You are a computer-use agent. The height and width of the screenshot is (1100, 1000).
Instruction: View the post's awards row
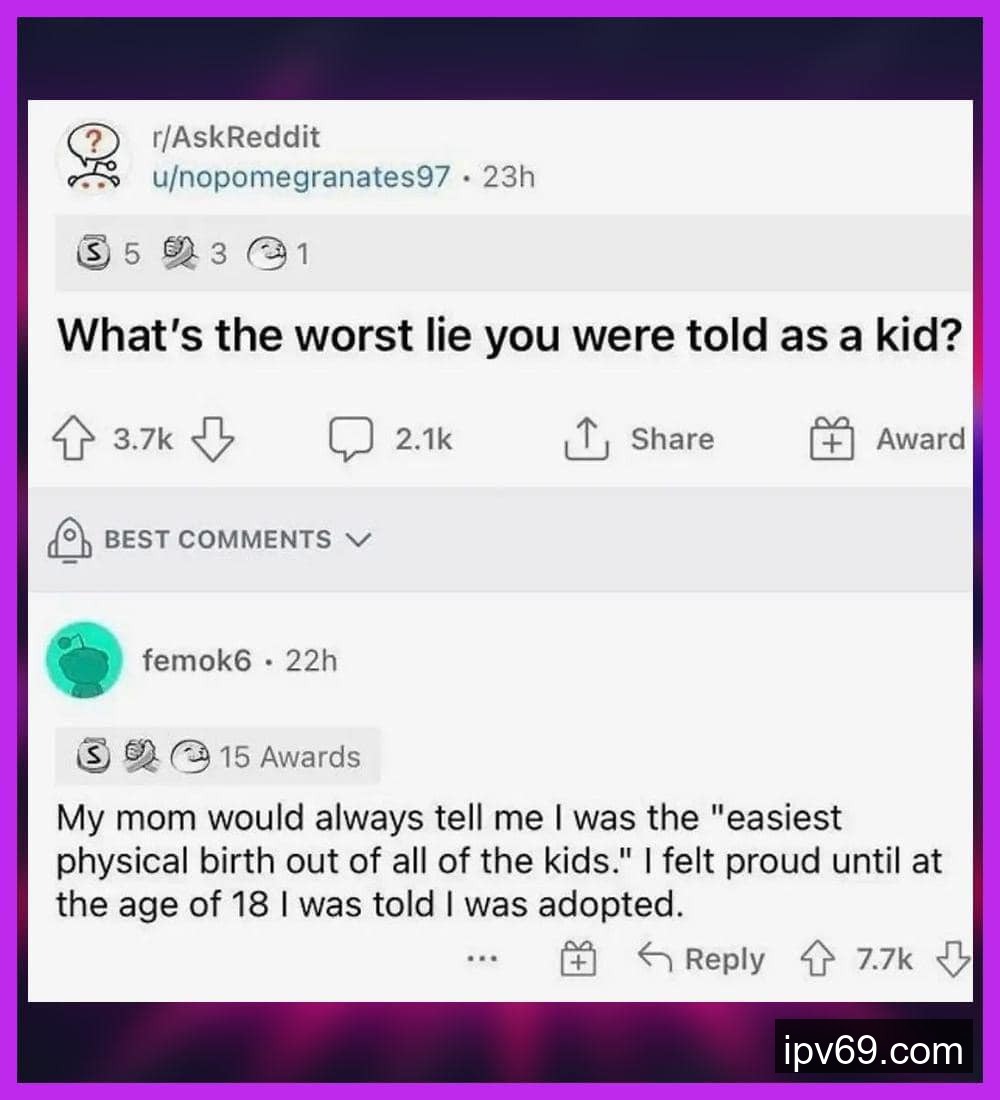point(190,256)
